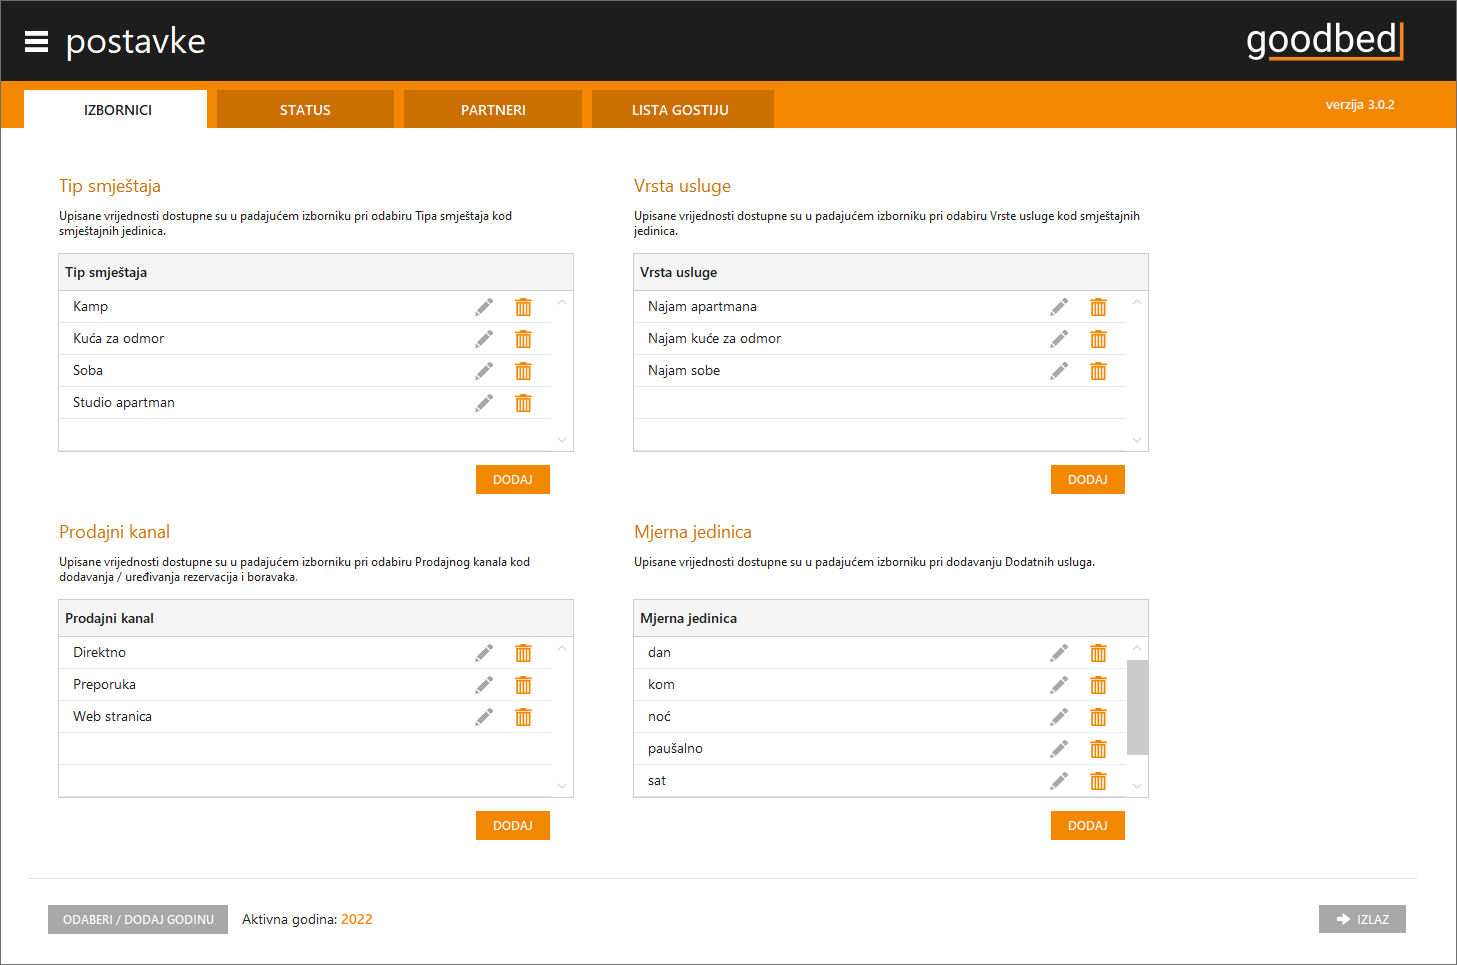Add new Vrsta usluge with DODAJ
The image size is (1457, 965).
click(1088, 480)
